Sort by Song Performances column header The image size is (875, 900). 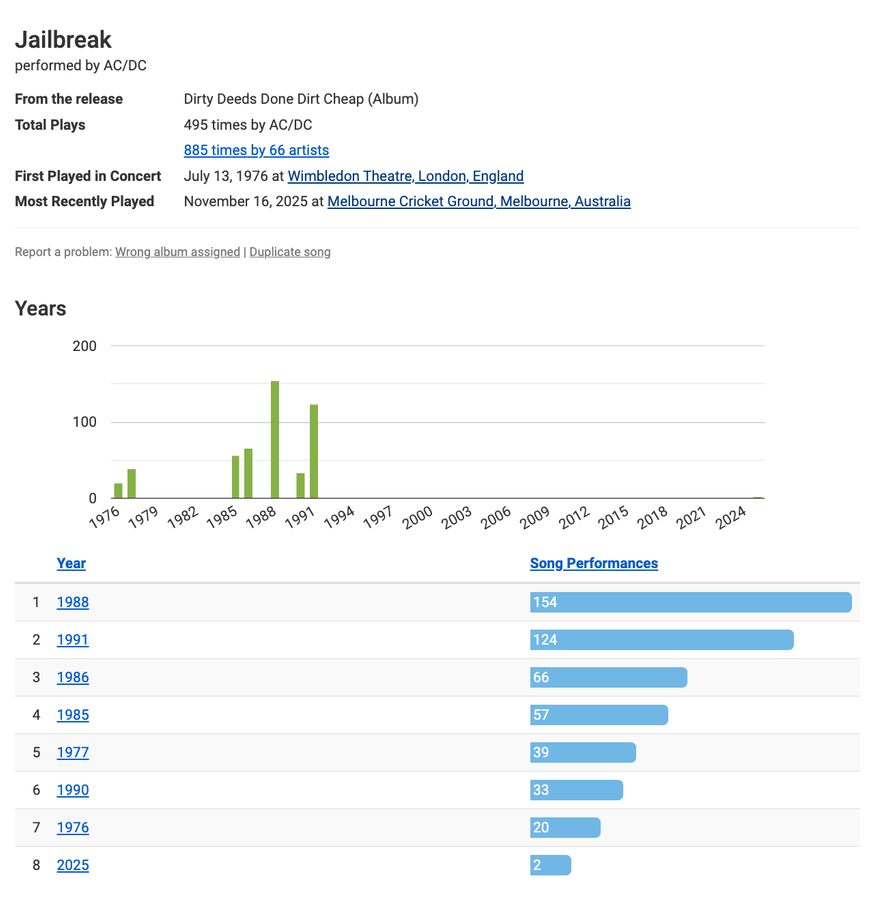(593, 563)
